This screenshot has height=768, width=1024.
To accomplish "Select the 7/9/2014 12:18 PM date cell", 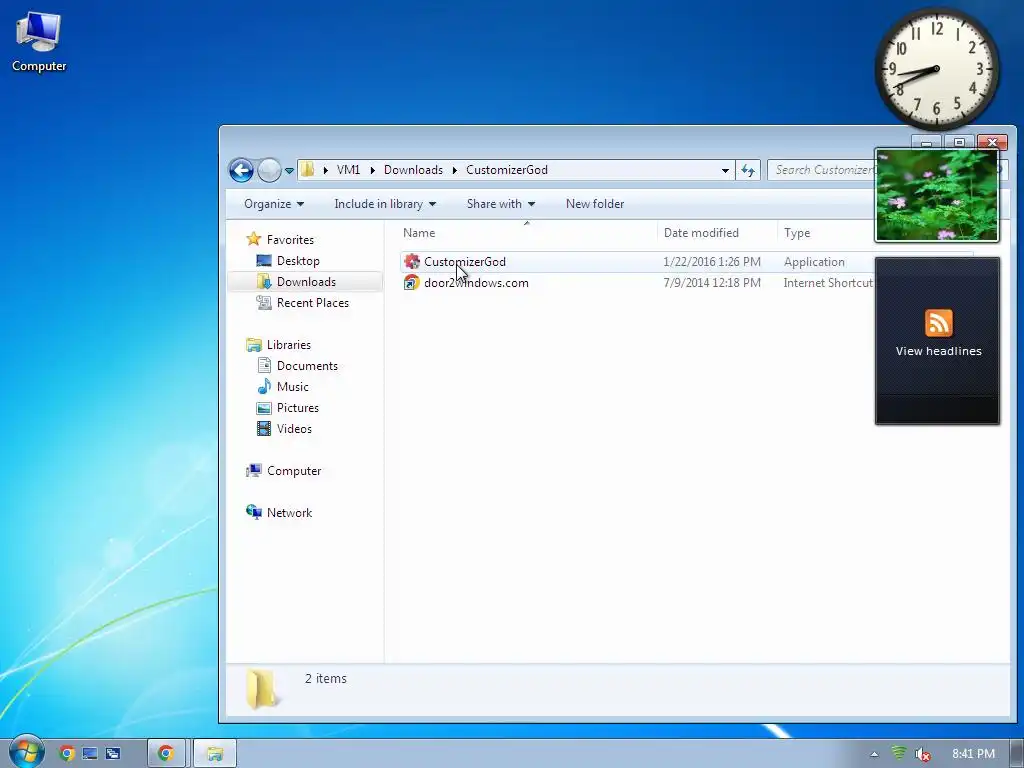I will (712, 283).
